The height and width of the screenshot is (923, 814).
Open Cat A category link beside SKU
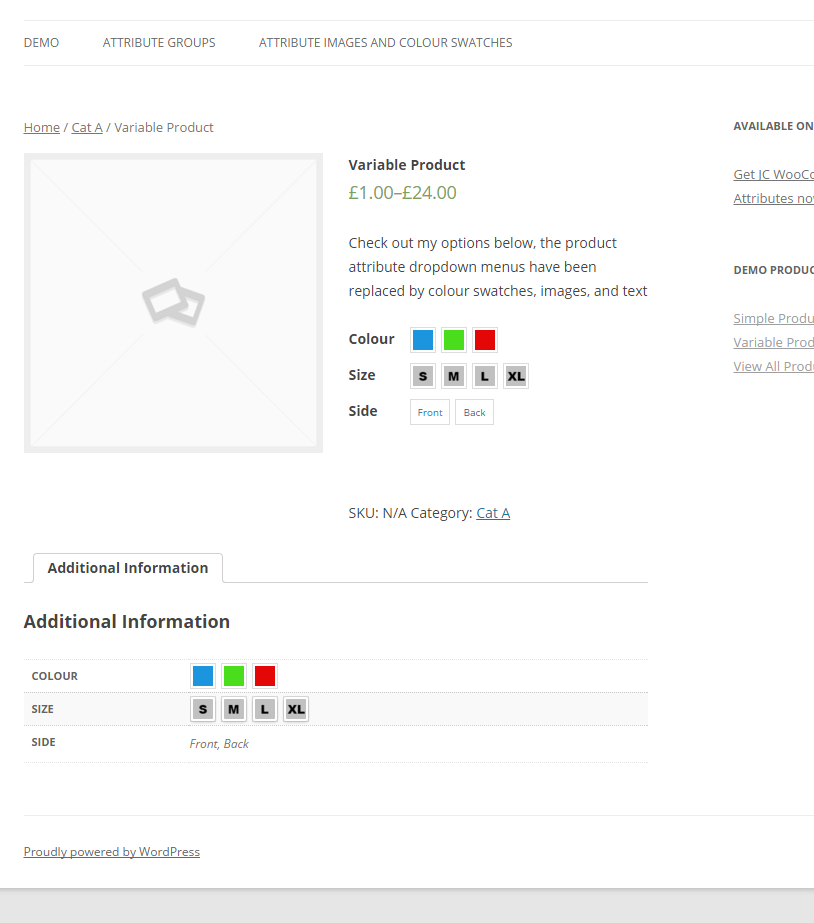(x=493, y=513)
